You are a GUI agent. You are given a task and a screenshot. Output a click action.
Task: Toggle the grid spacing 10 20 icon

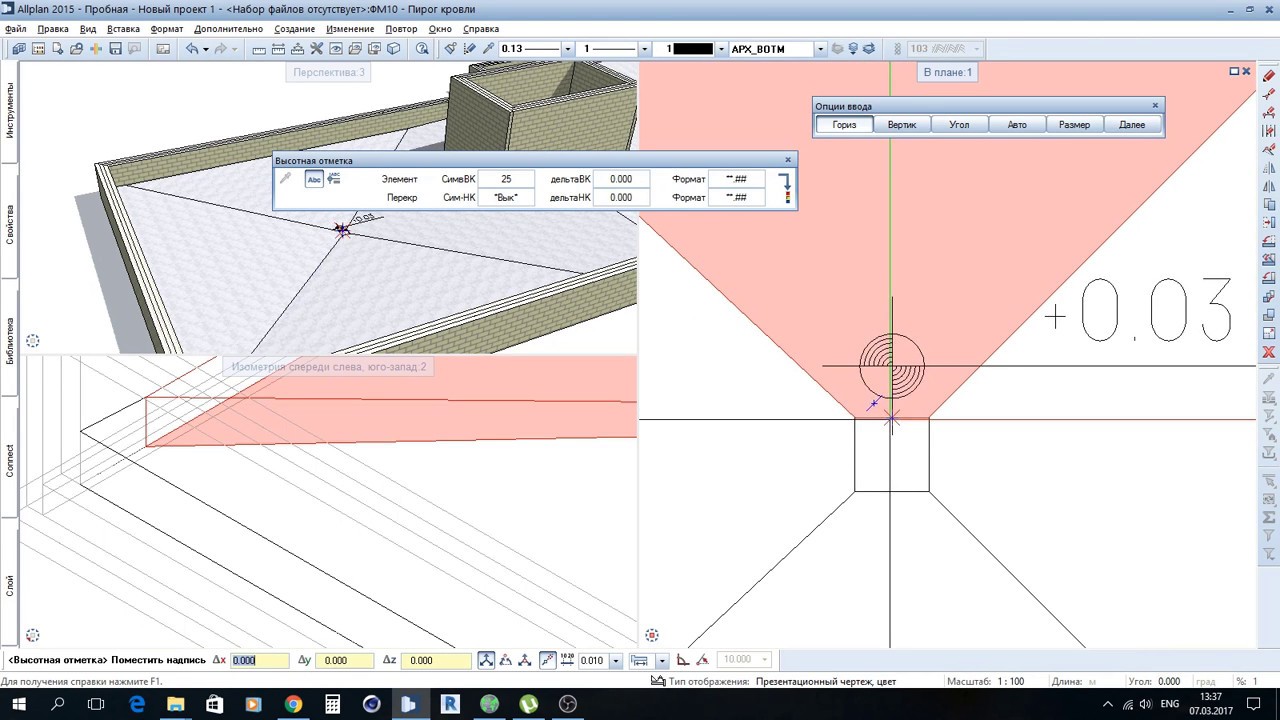tap(567, 660)
